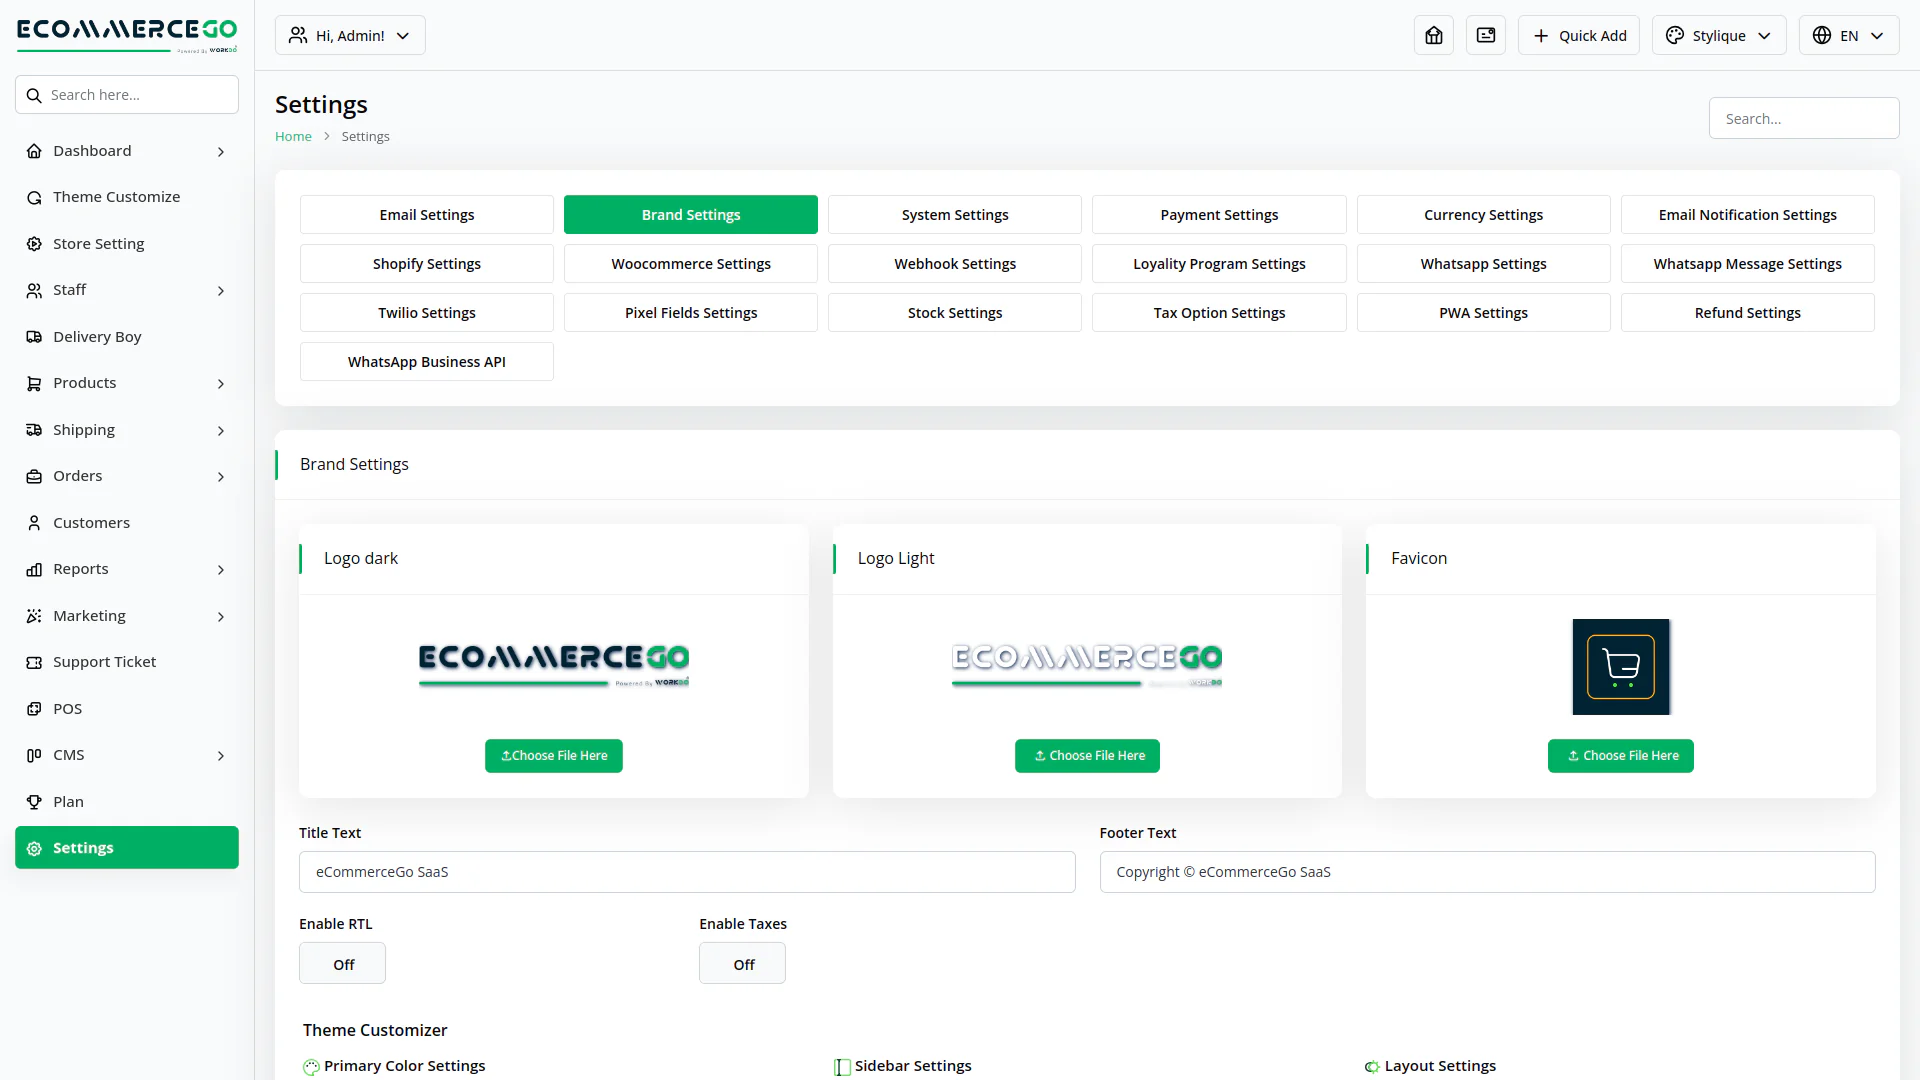Viewport: 1920px width, 1080px height.
Task: Toggle the Enable RTL switch
Action: coord(342,964)
